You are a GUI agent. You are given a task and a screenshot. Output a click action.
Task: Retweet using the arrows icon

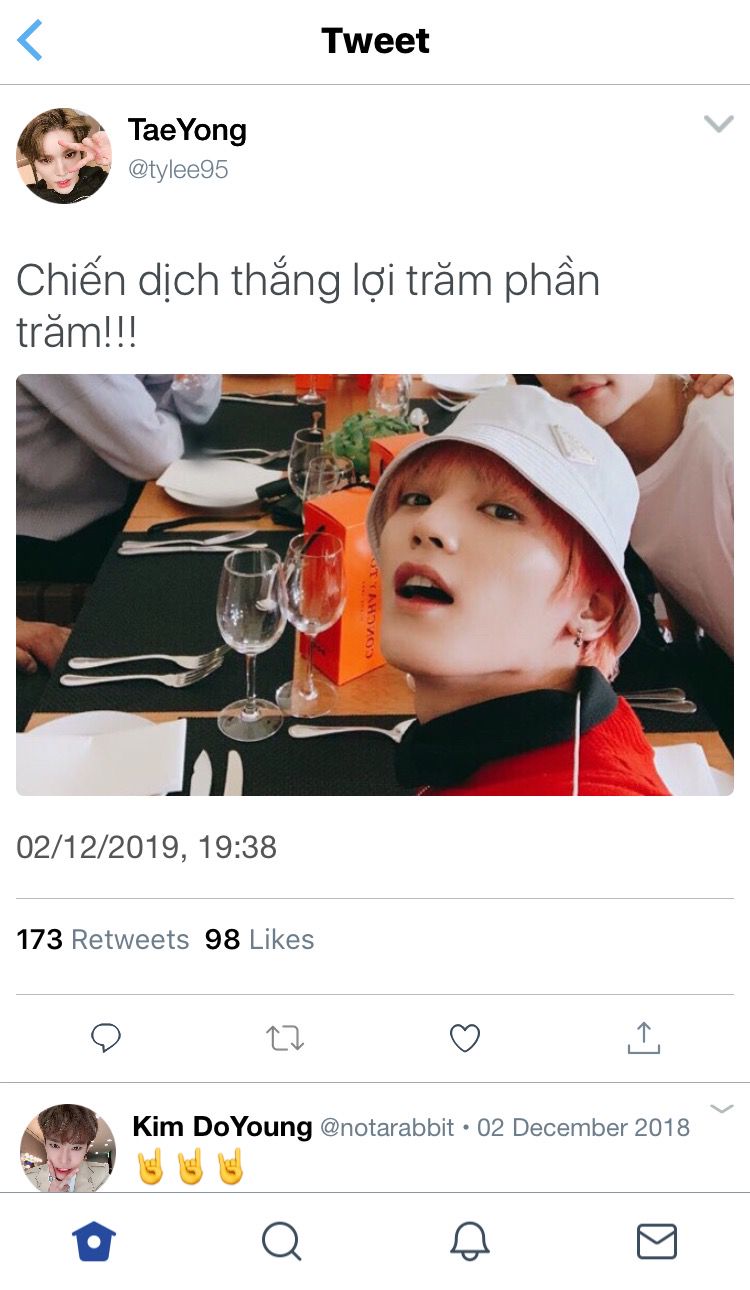point(285,1039)
